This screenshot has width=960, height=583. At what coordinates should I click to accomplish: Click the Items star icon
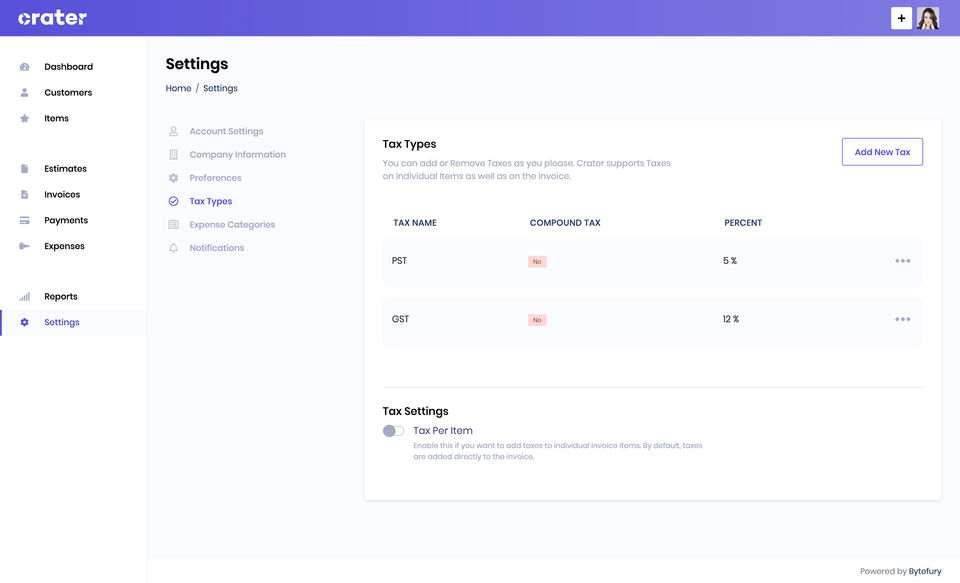click(x=24, y=118)
